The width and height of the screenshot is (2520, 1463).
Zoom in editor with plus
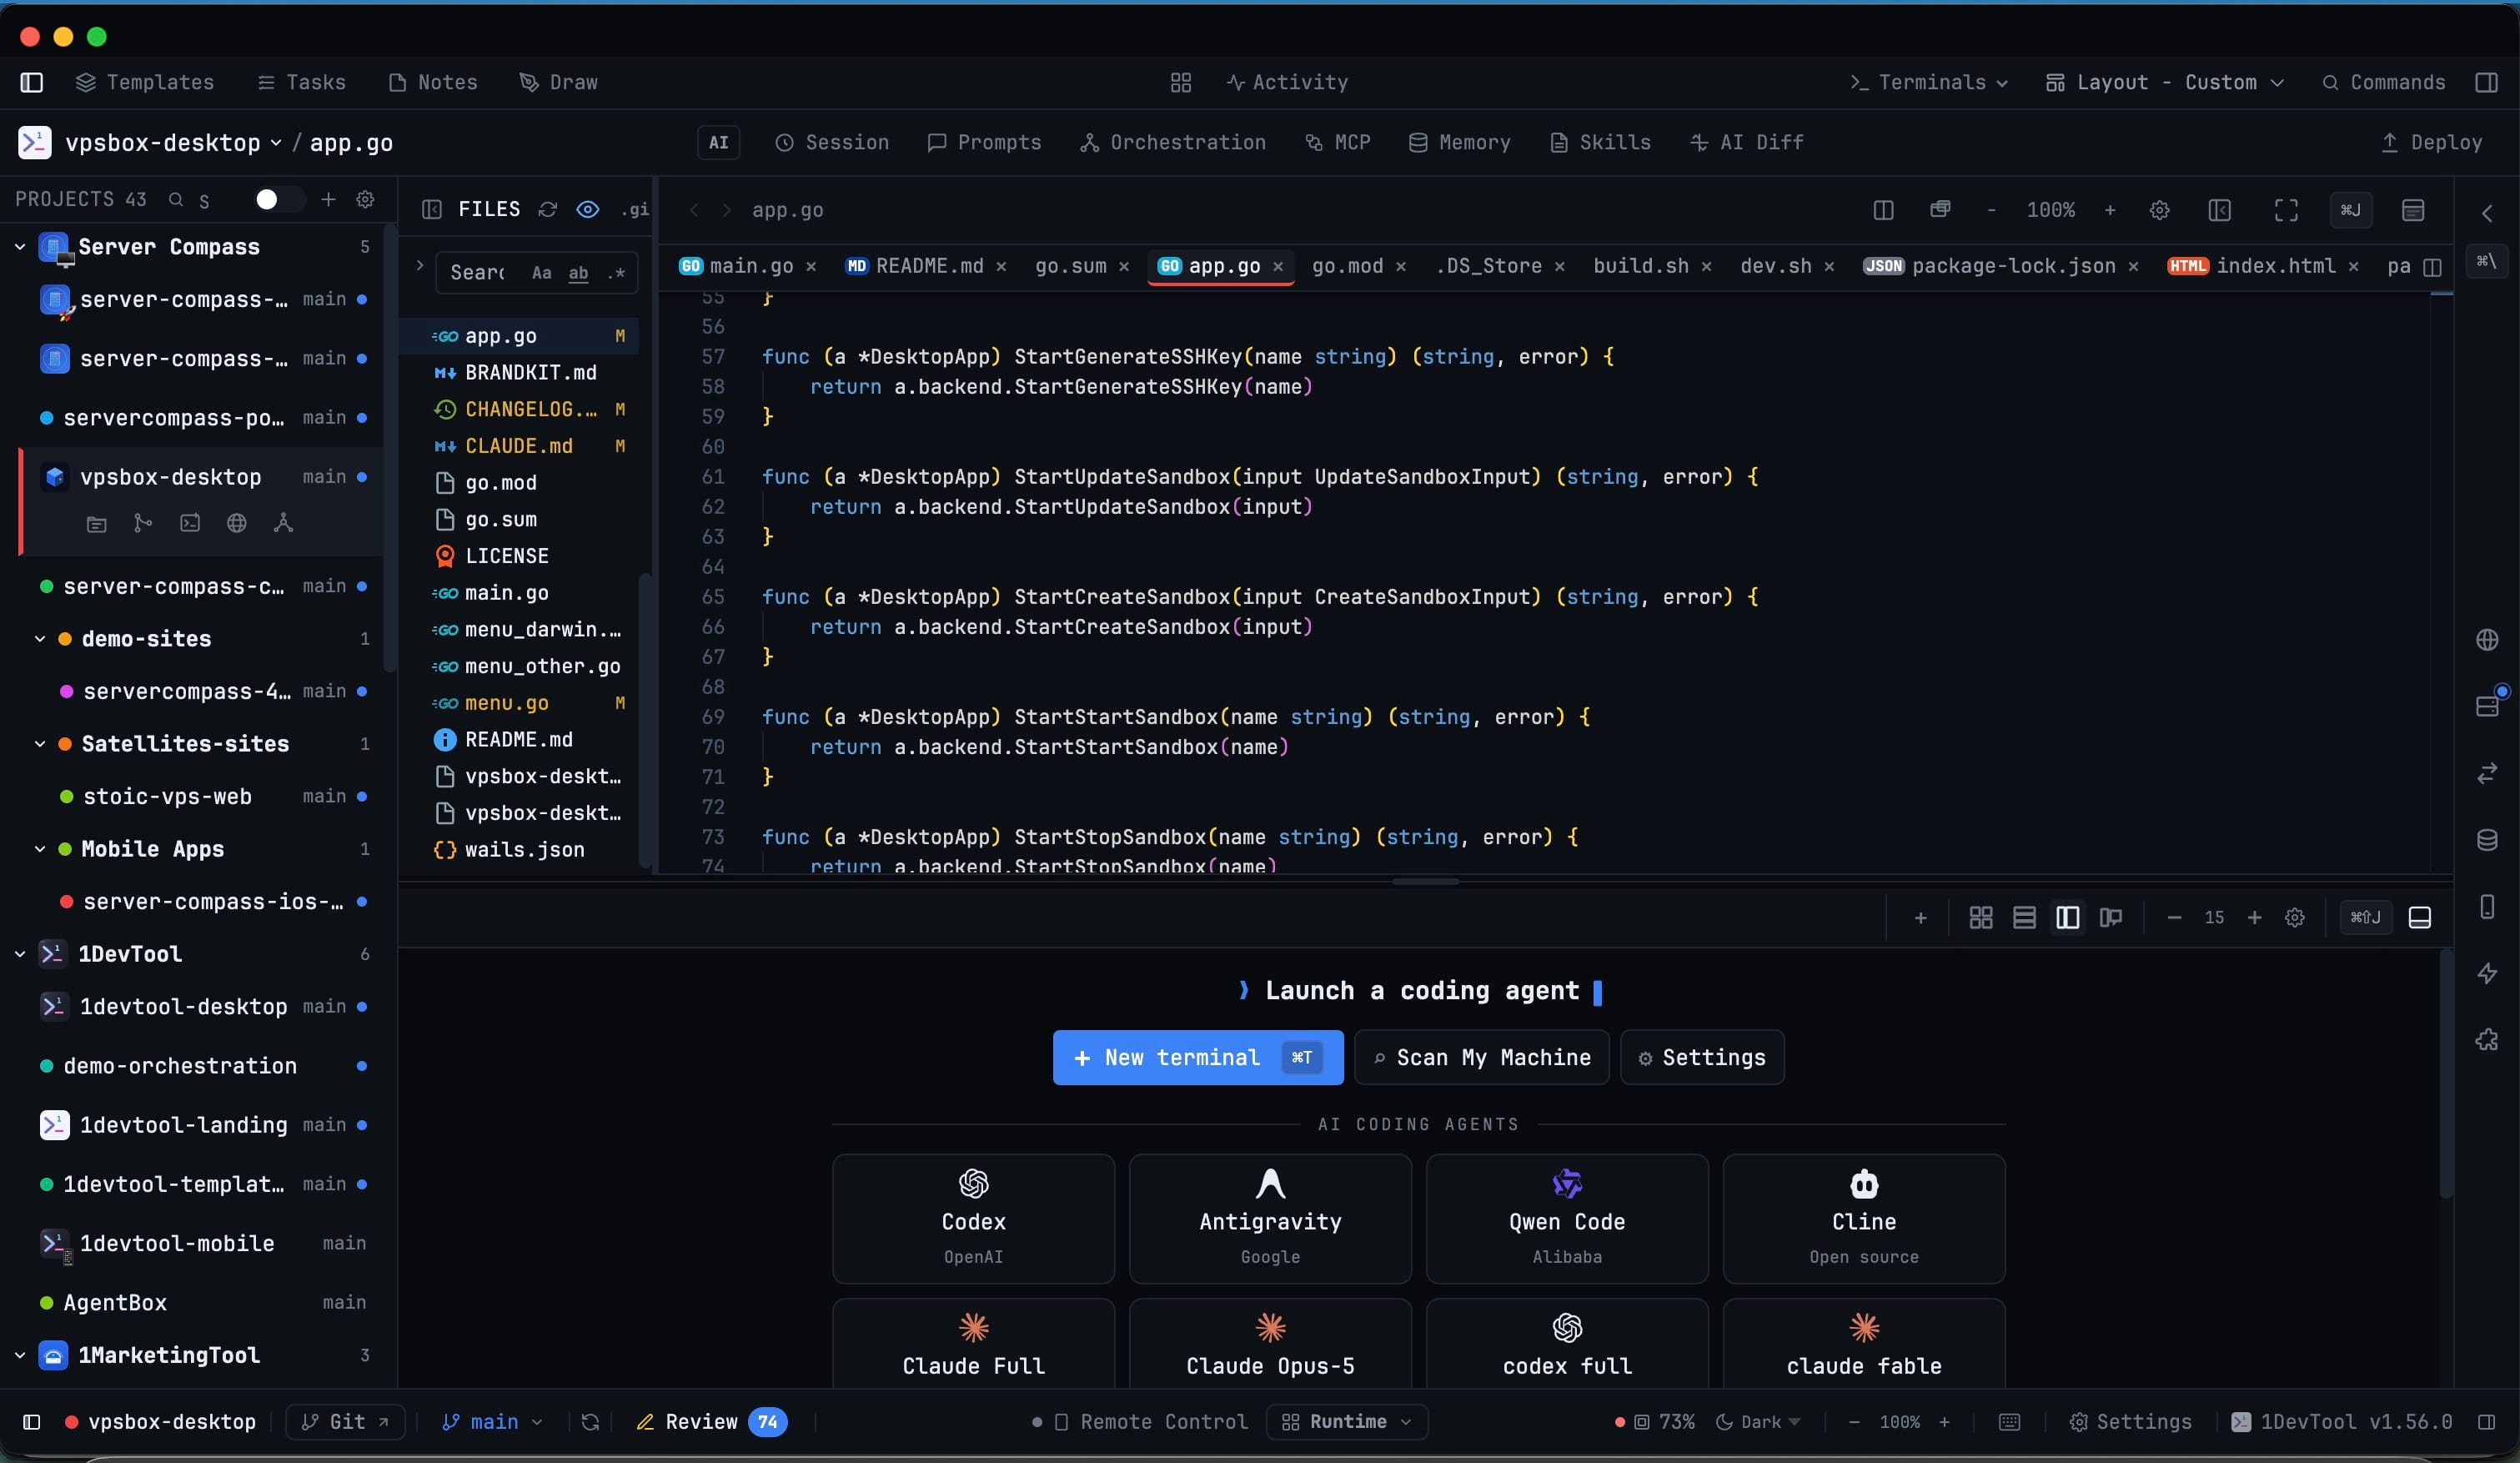pos(2110,210)
